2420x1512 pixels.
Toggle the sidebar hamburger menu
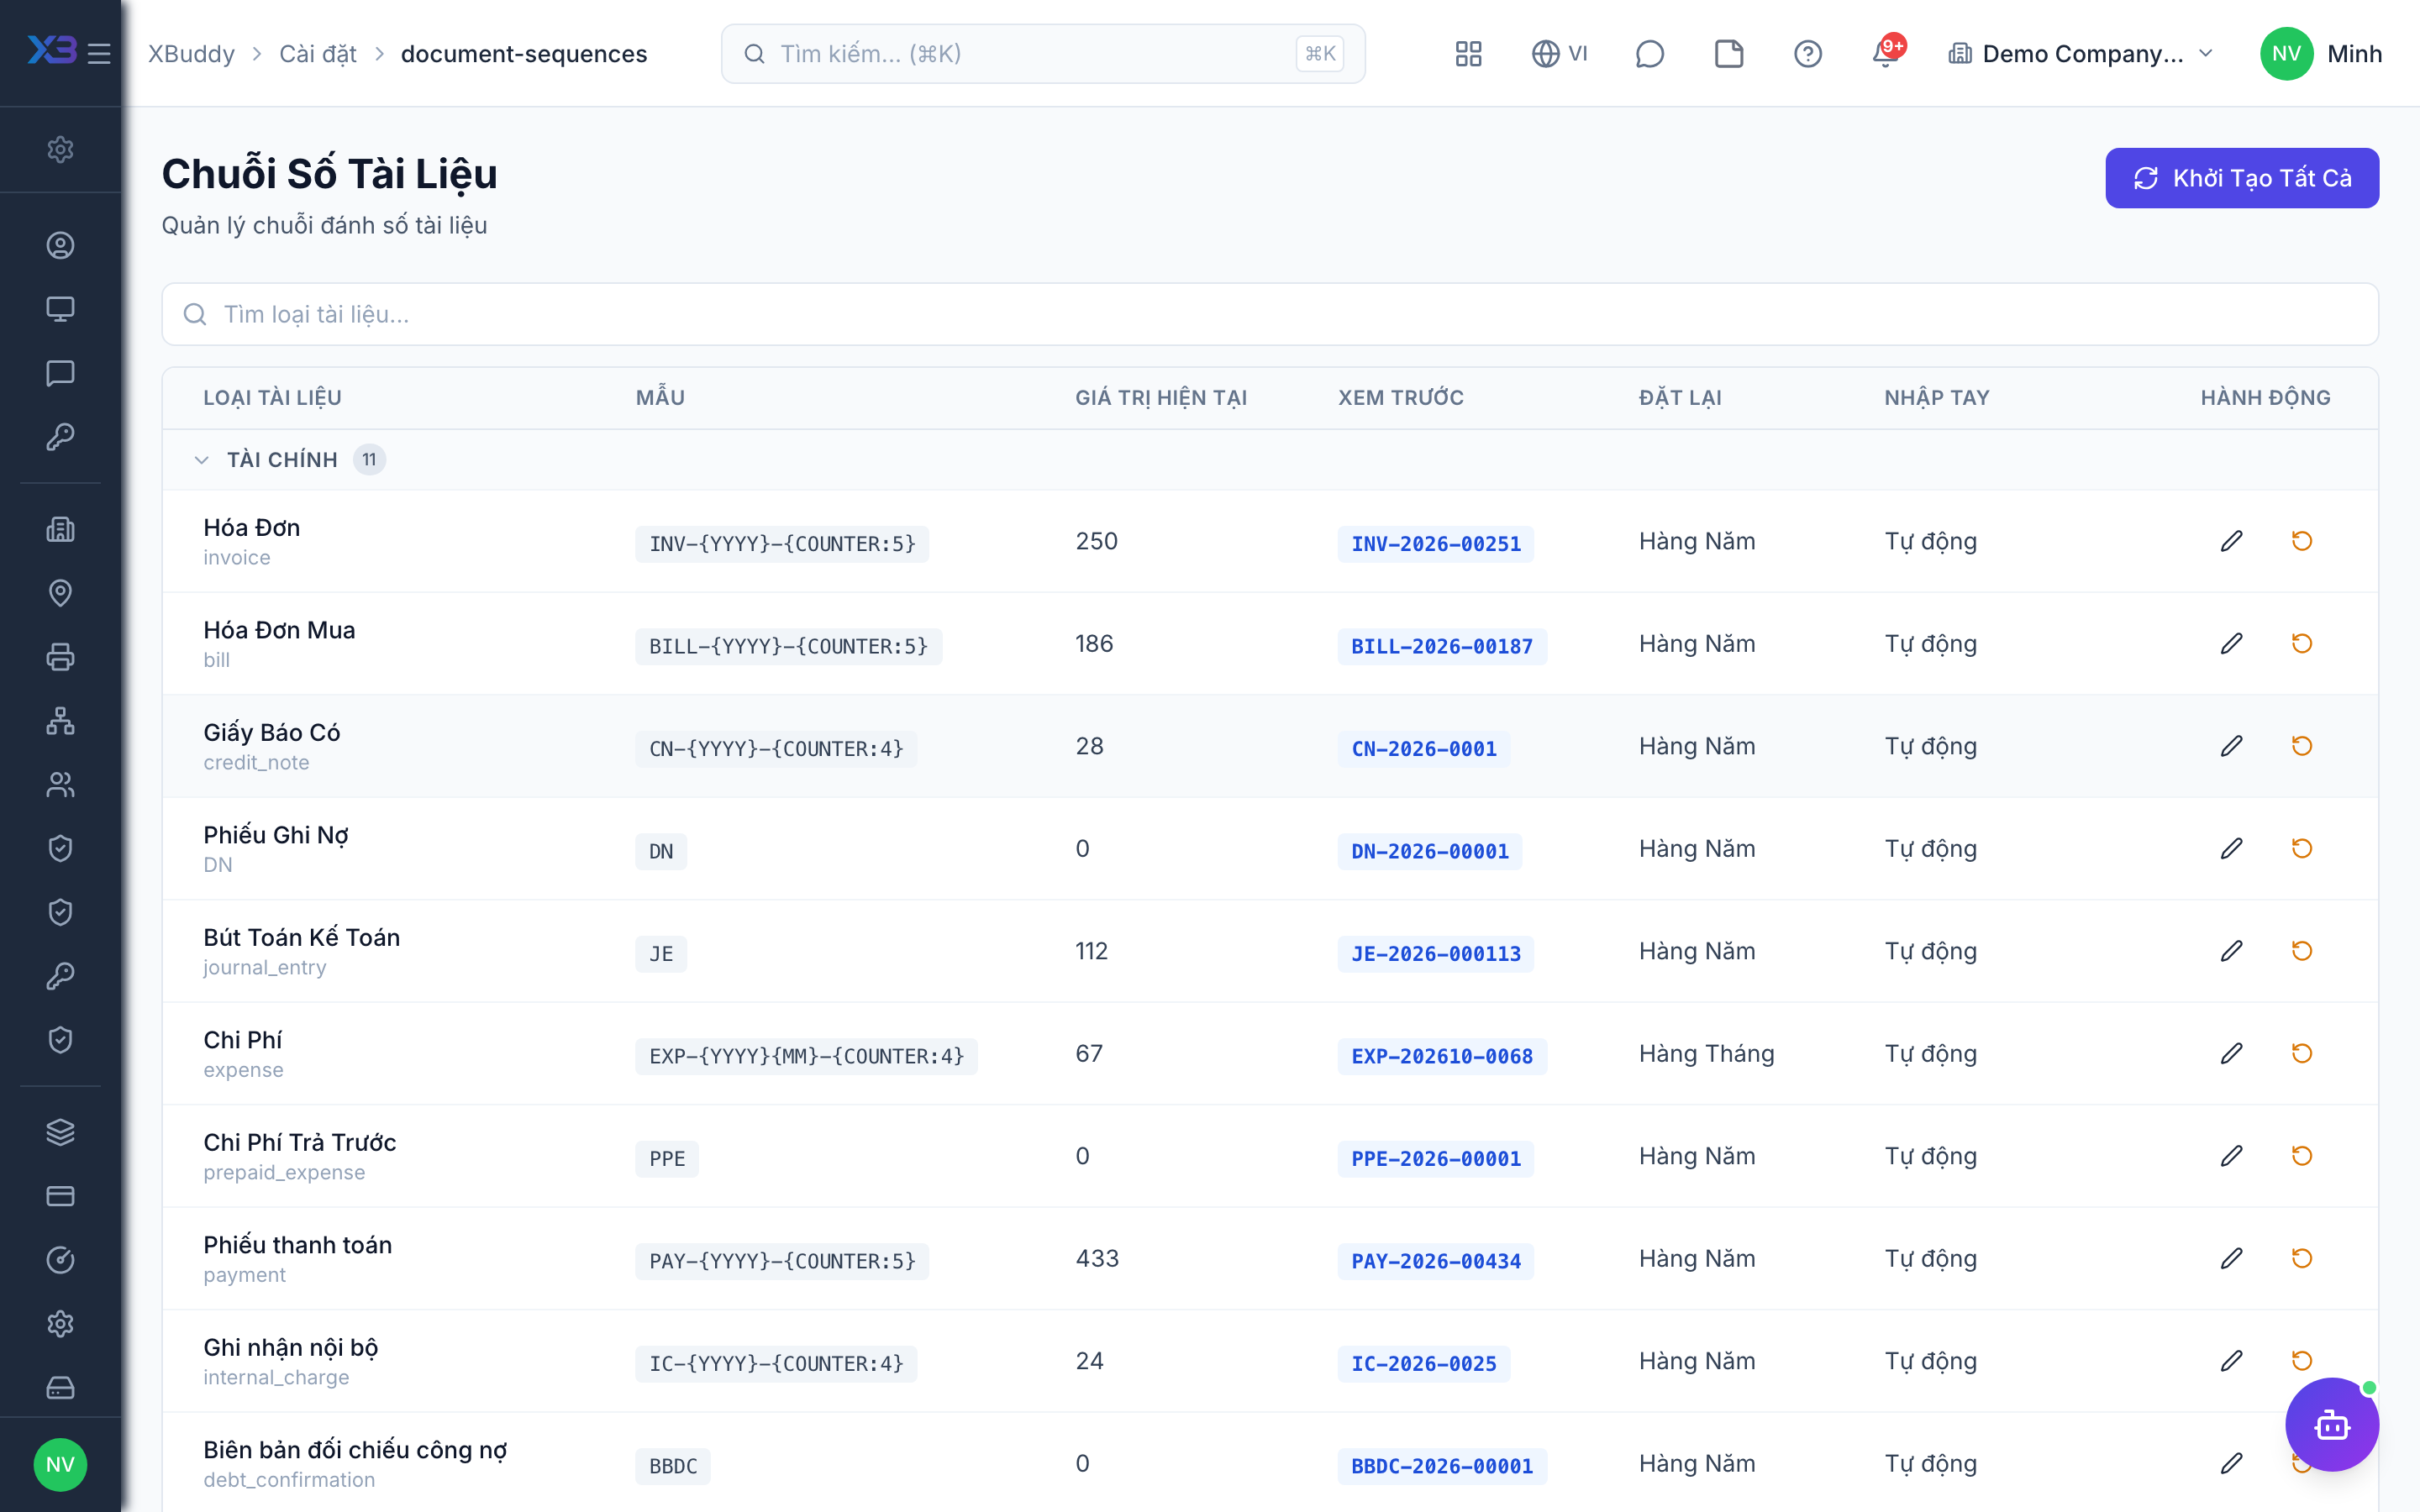(x=99, y=53)
